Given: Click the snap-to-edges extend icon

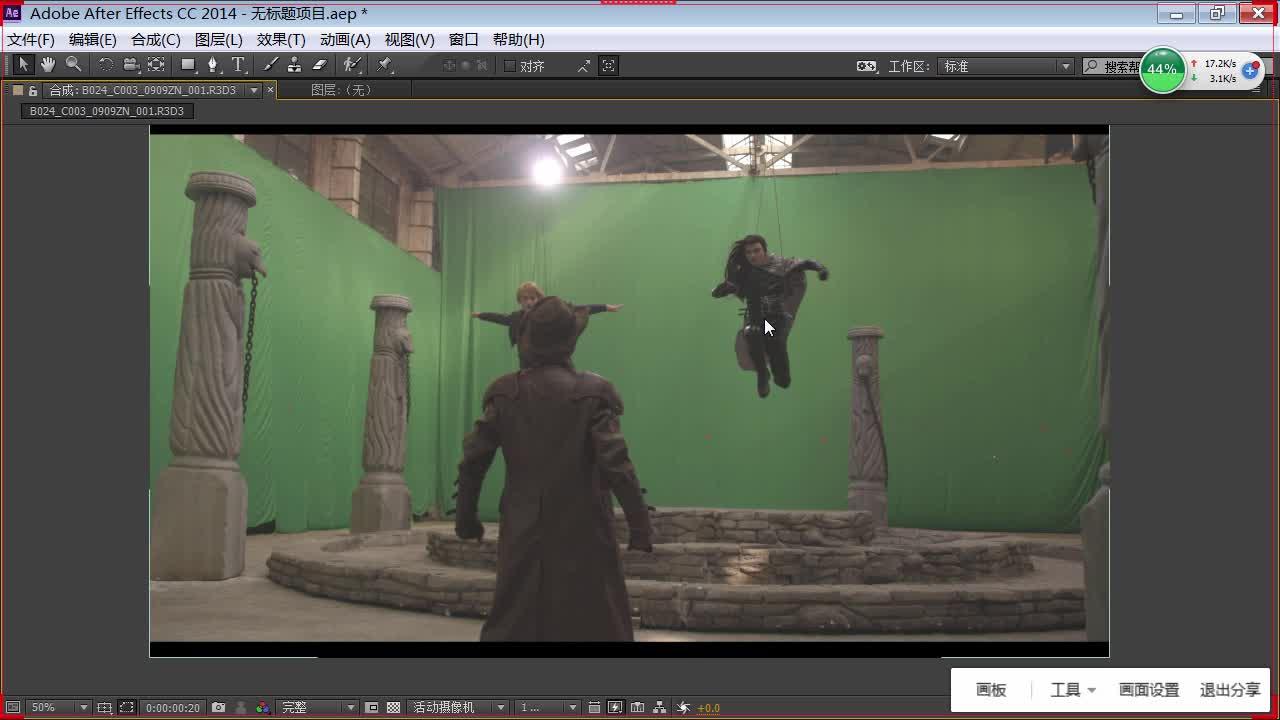Looking at the screenshot, I should point(584,66).
